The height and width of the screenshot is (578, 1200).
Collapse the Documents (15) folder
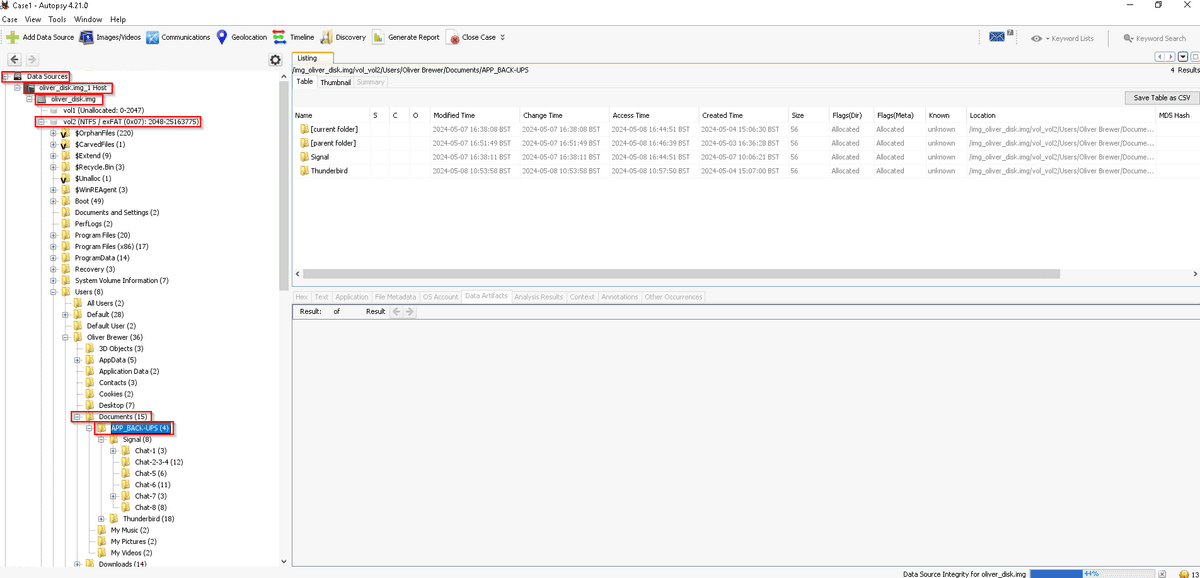pos(77,416)
